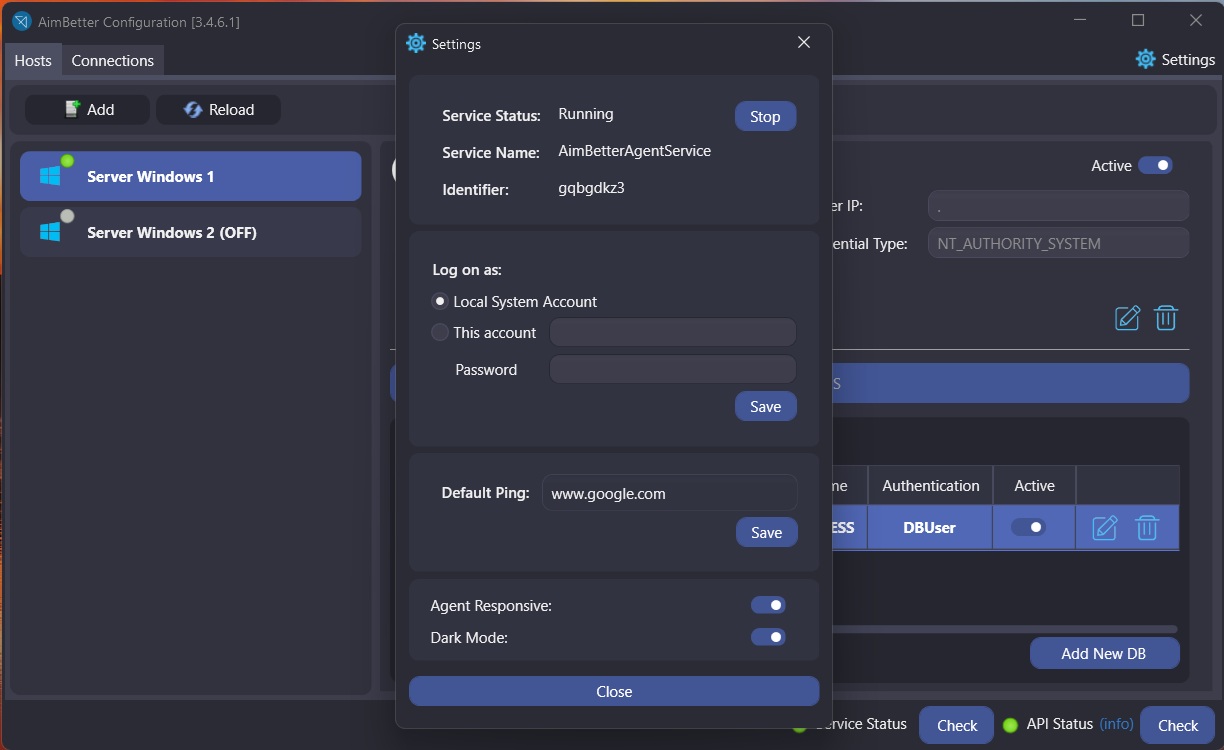Close the Settings dialog with the X
The height and width of the screenshot is (750, 1224).
tap(804, 42)
